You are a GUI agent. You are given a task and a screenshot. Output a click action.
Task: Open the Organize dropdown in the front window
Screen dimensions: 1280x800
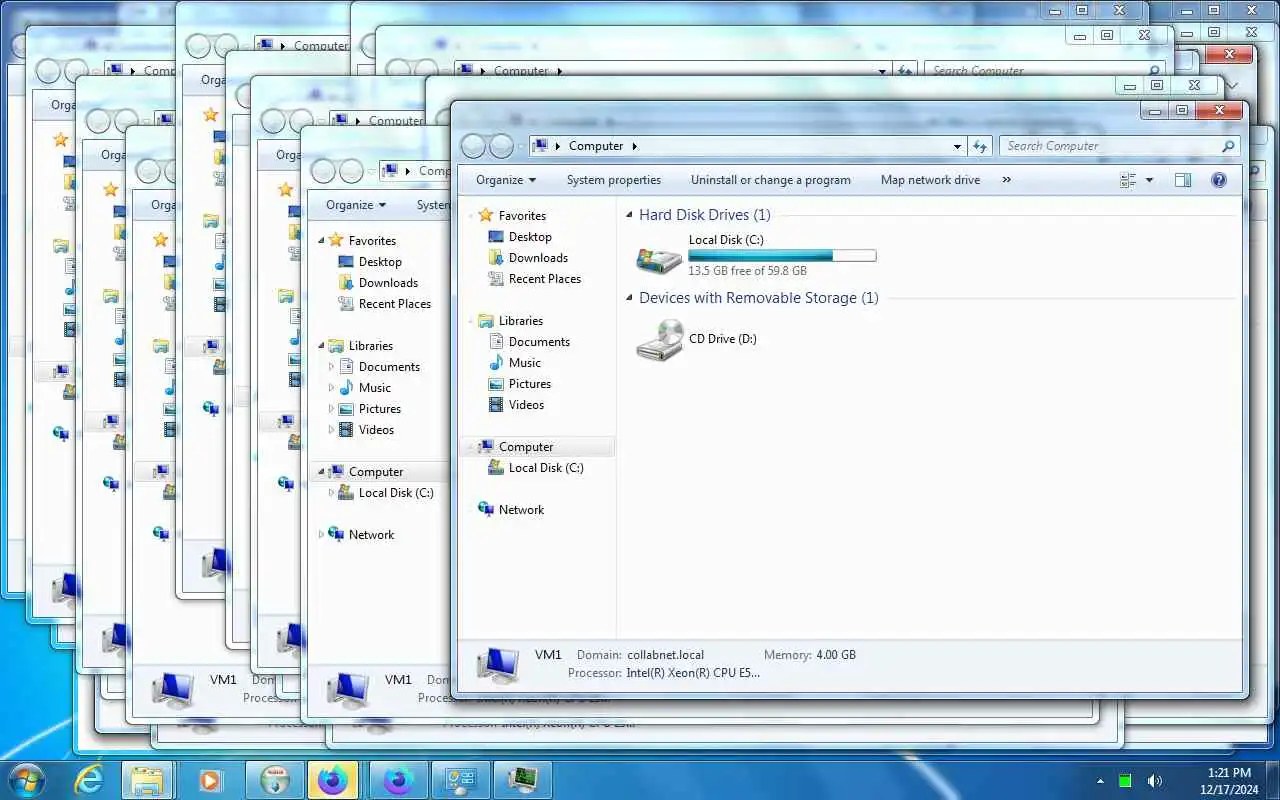[x=506, y=180]
